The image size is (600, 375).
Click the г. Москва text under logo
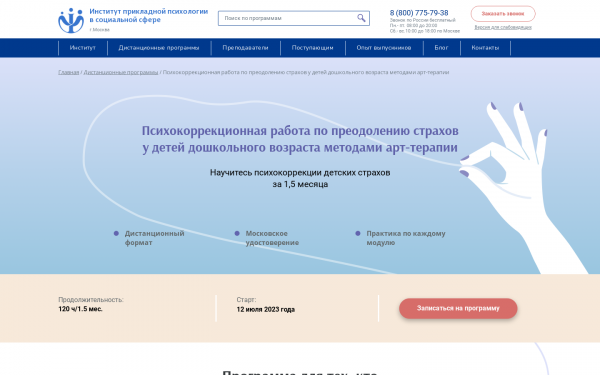(x=99, y=29)
